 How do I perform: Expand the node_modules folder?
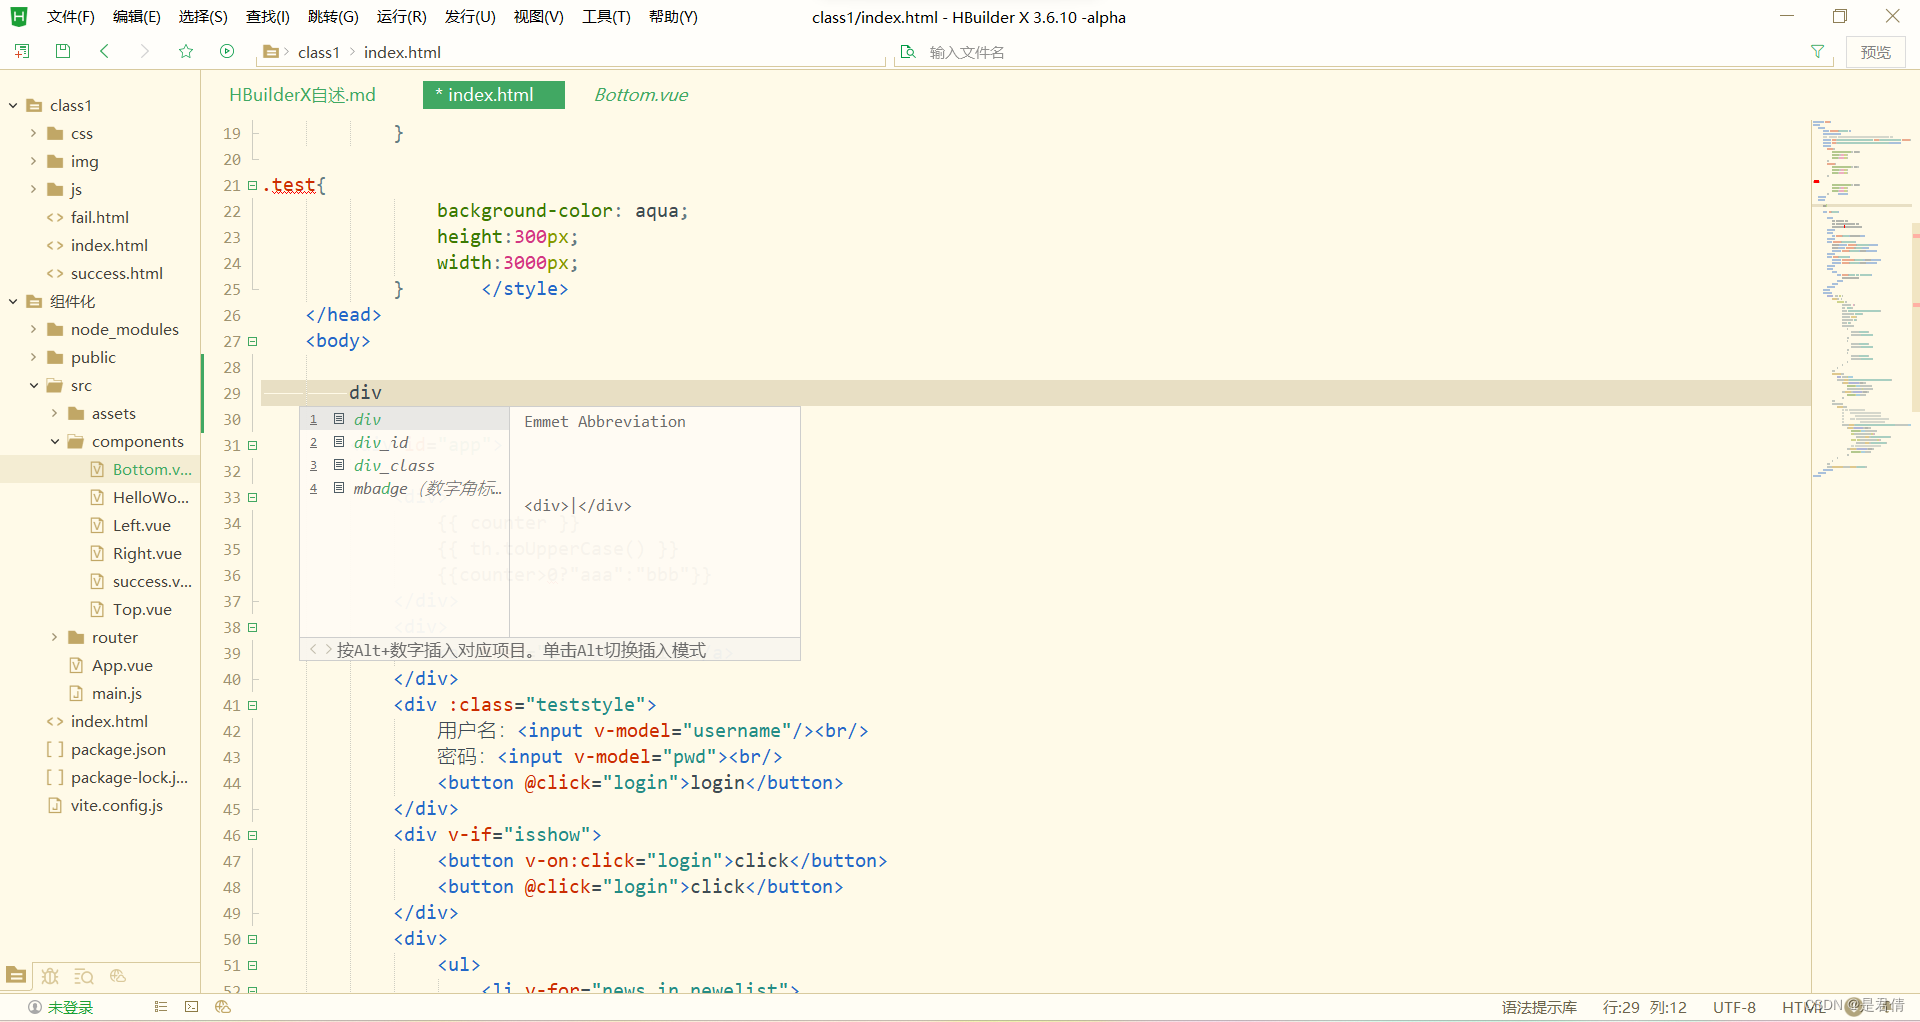point(32,329)
